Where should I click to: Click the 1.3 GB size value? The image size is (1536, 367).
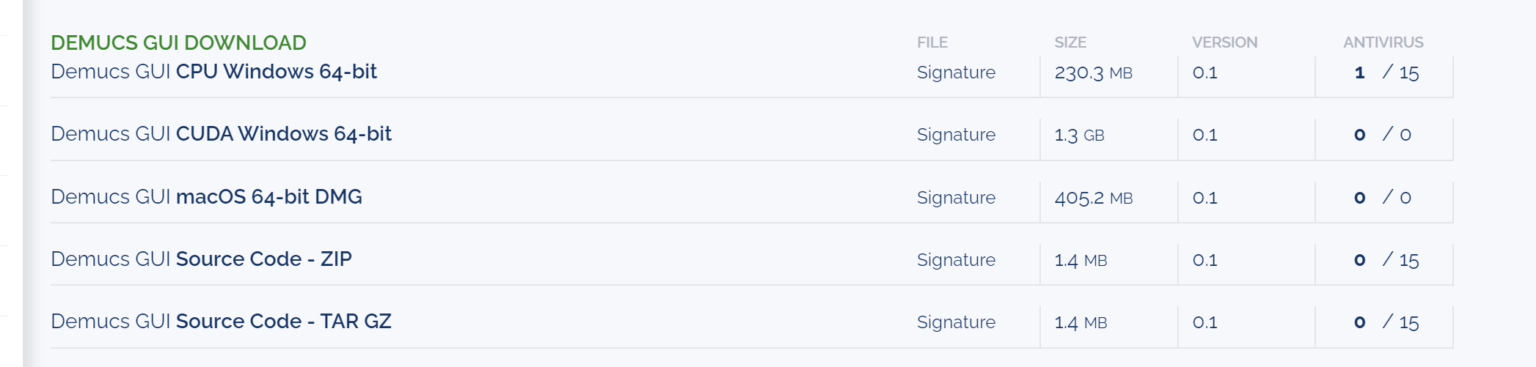pyautogui.click(x=1079, y=135)
